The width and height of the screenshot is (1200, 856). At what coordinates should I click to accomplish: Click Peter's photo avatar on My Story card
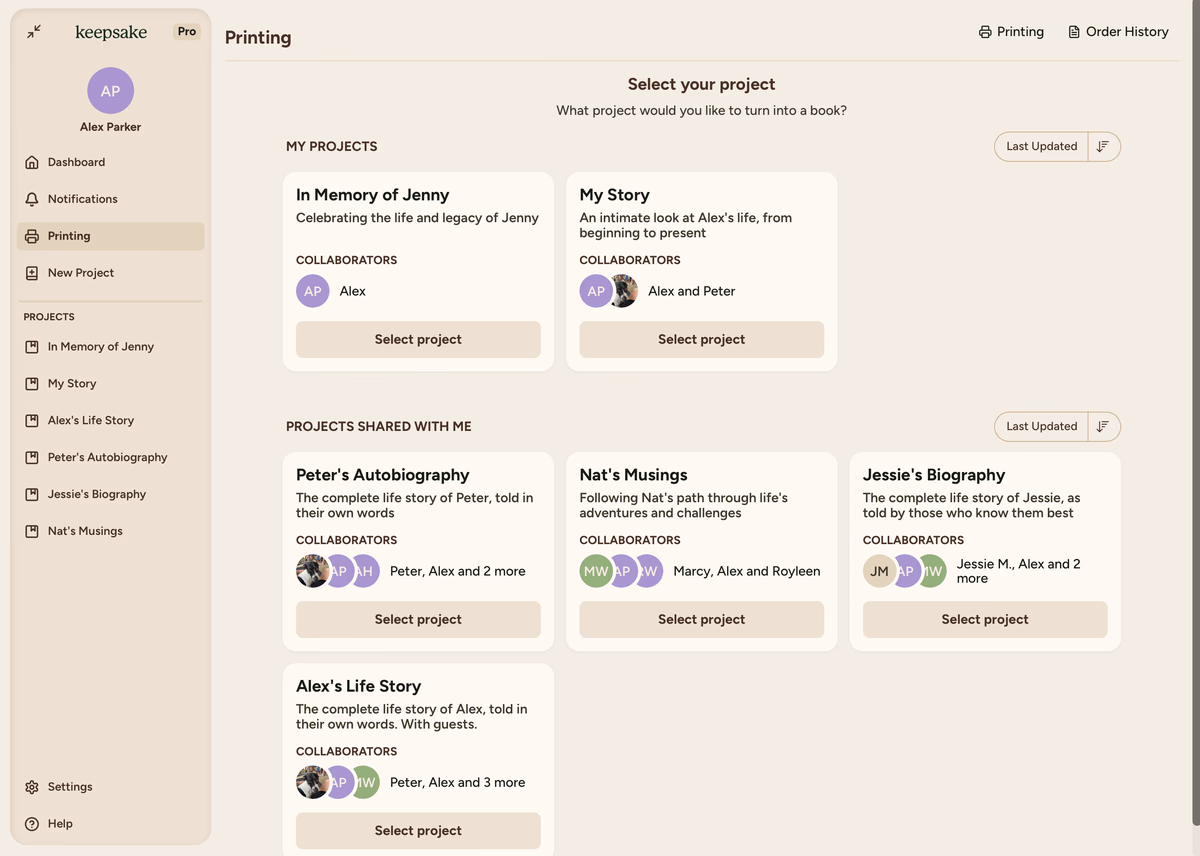(x=624, y=291)
